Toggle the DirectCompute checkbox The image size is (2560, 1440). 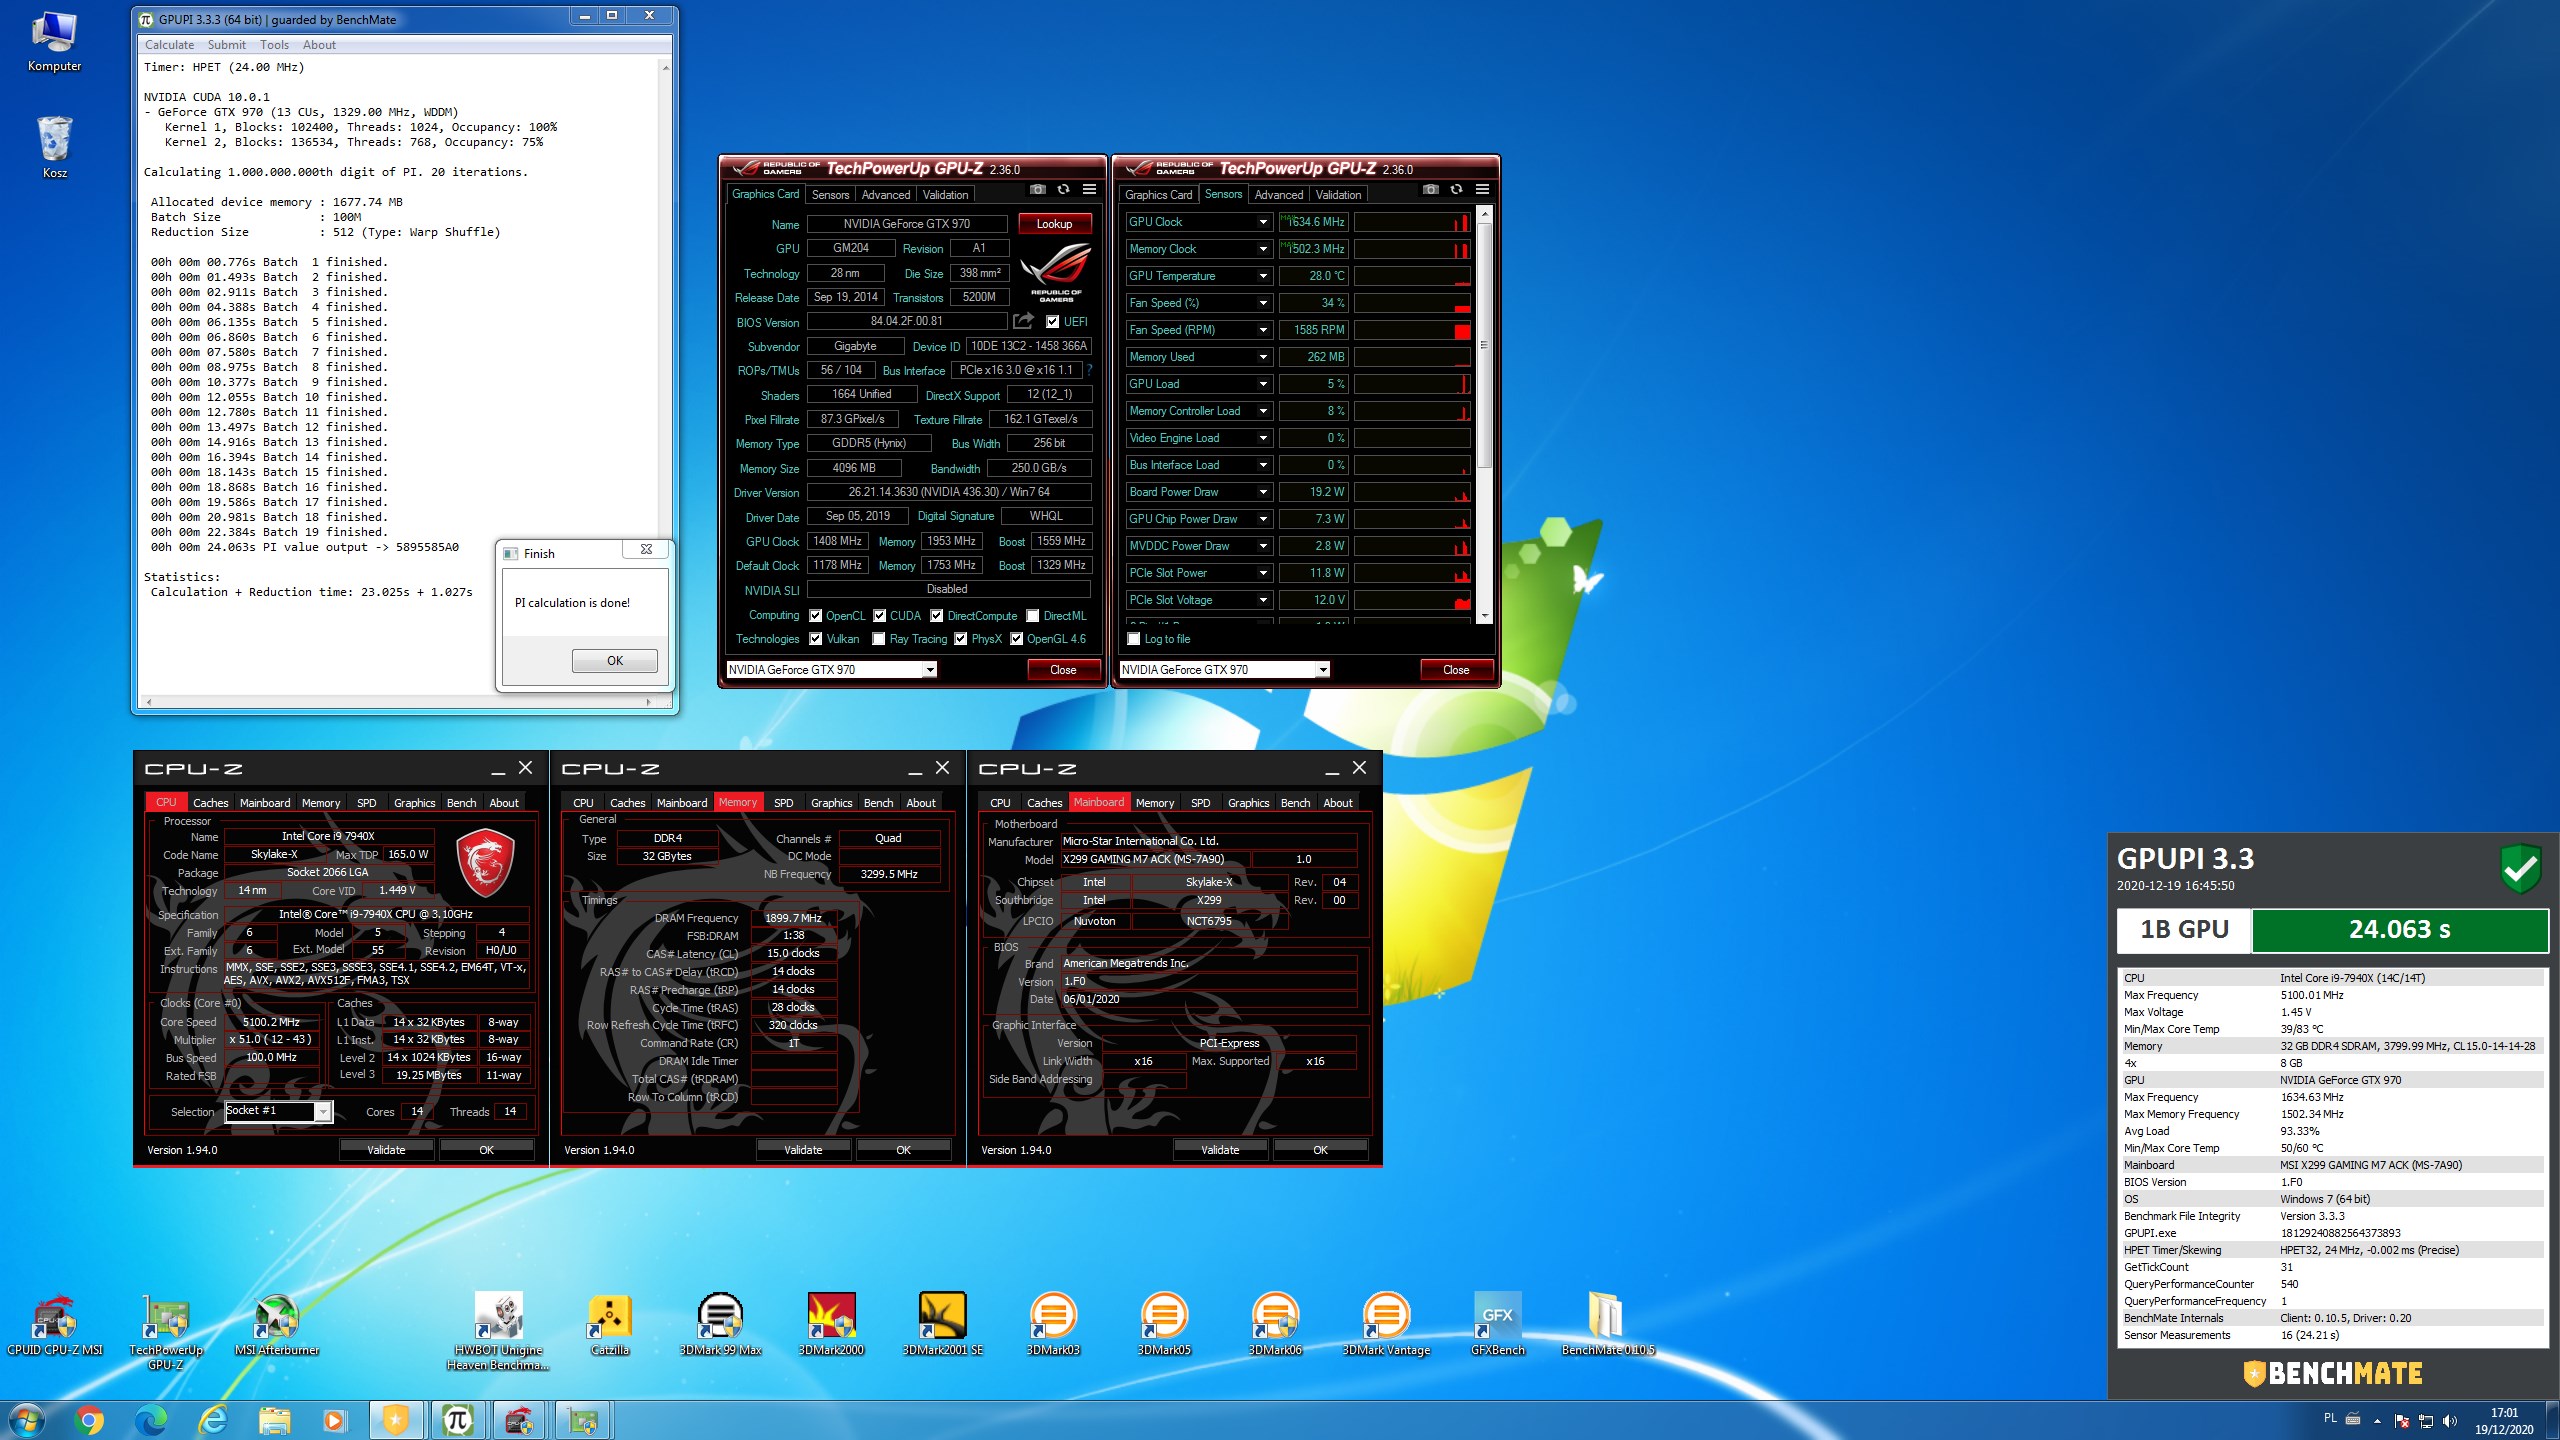(937, 616)
